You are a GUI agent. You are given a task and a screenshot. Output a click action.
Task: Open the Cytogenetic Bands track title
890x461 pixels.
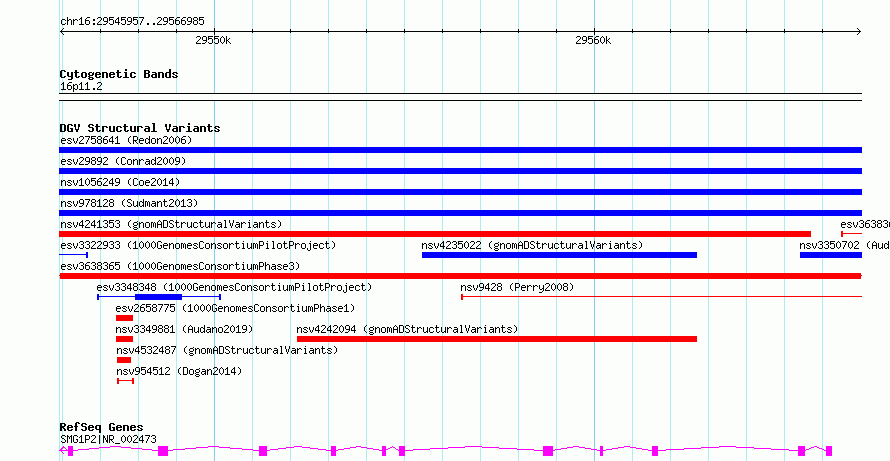pos(119,74)
